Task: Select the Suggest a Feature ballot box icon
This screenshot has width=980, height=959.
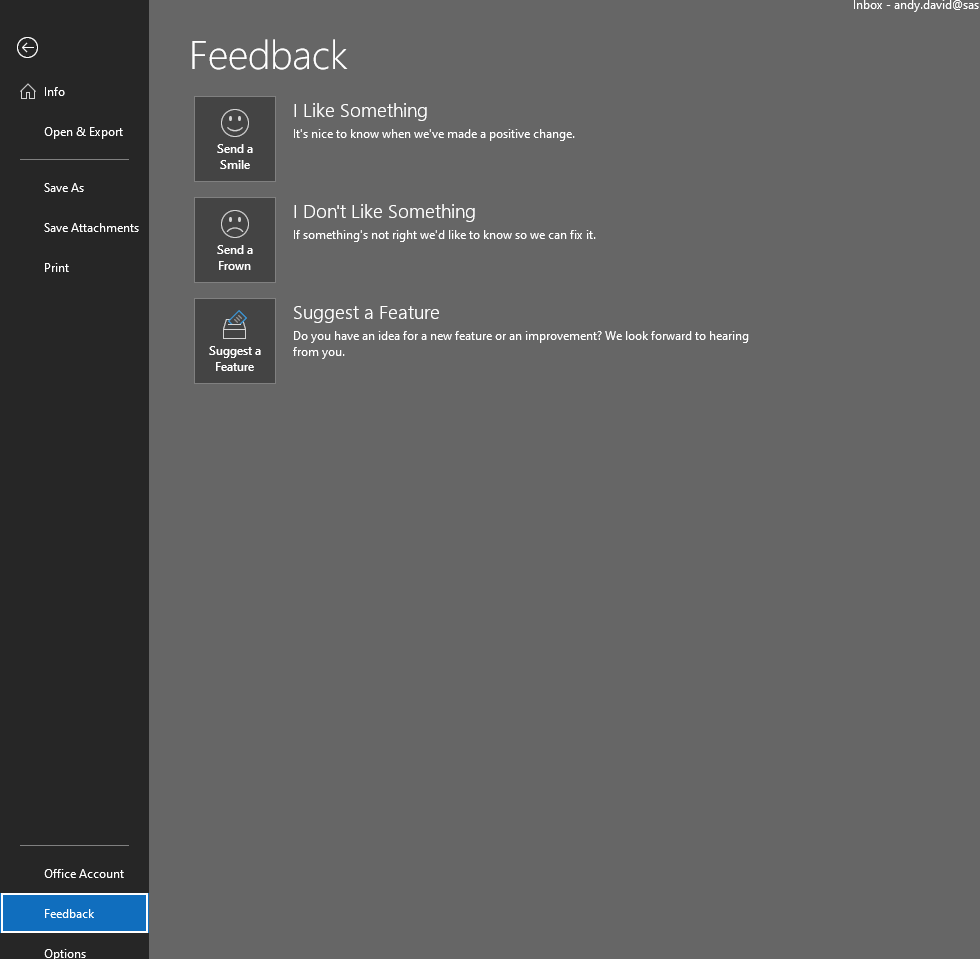Action: pos(234,324)
